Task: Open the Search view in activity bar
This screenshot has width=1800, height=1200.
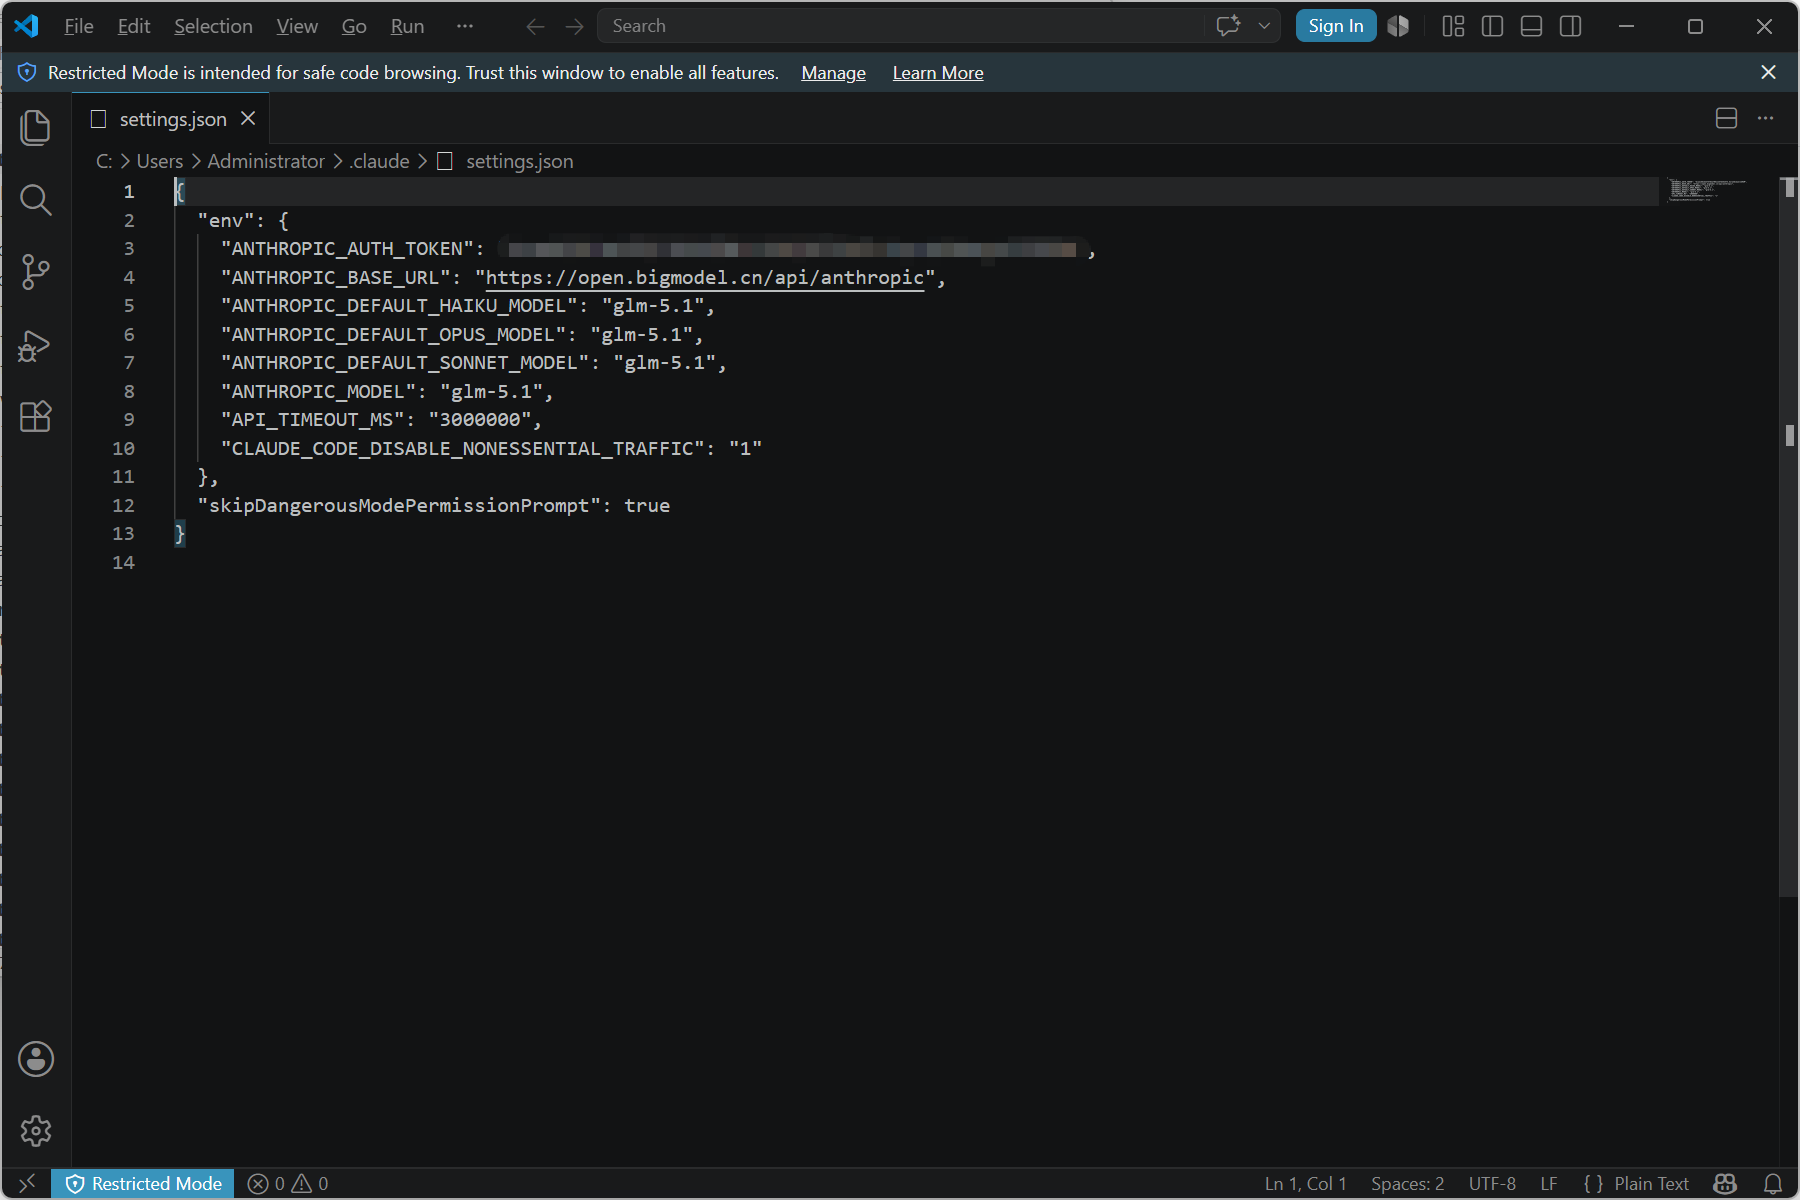Action: (36, 200)
